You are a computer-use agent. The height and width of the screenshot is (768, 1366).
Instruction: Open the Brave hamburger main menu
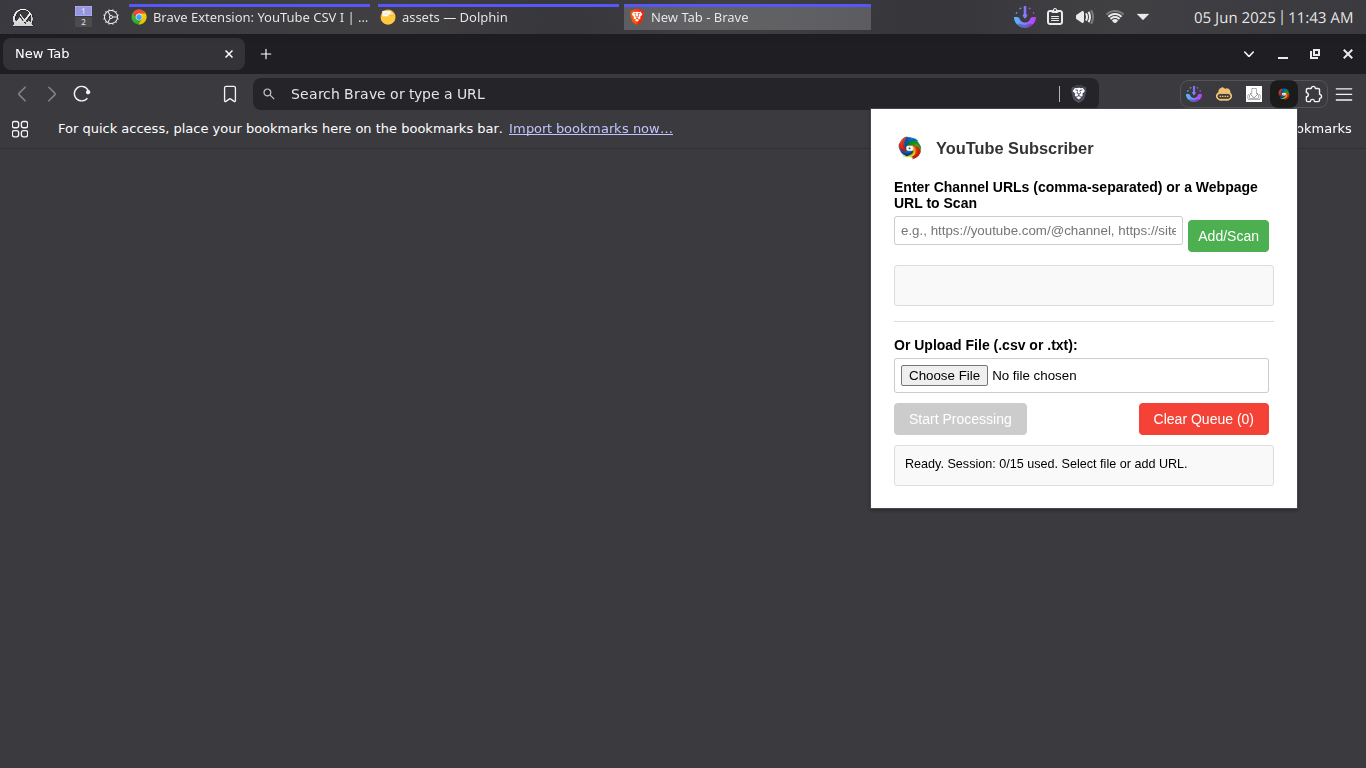pyautogui.click(x=1344, y=94)
